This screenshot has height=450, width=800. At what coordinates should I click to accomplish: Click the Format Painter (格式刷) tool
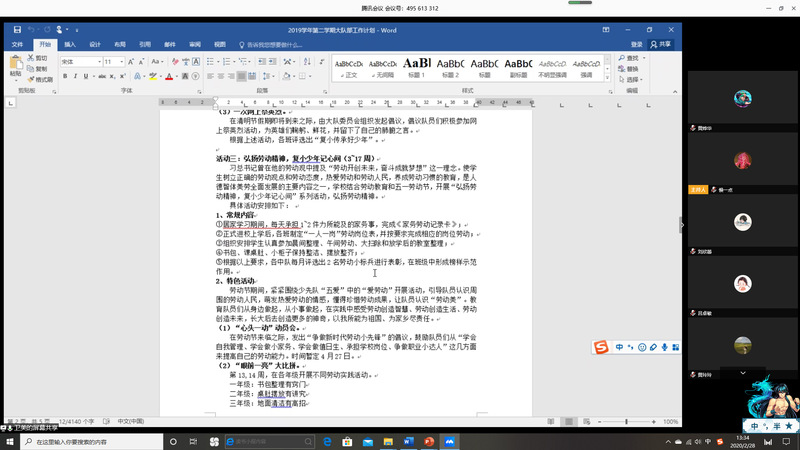coord(42,80)
